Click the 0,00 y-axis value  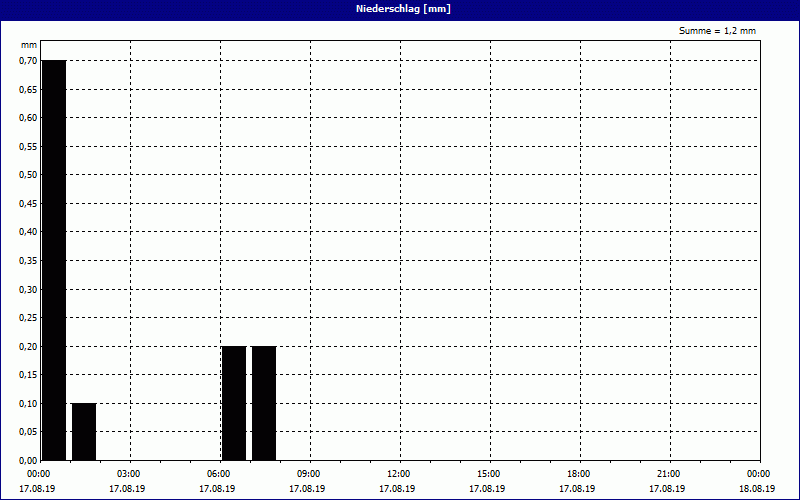tap(29, 461)
